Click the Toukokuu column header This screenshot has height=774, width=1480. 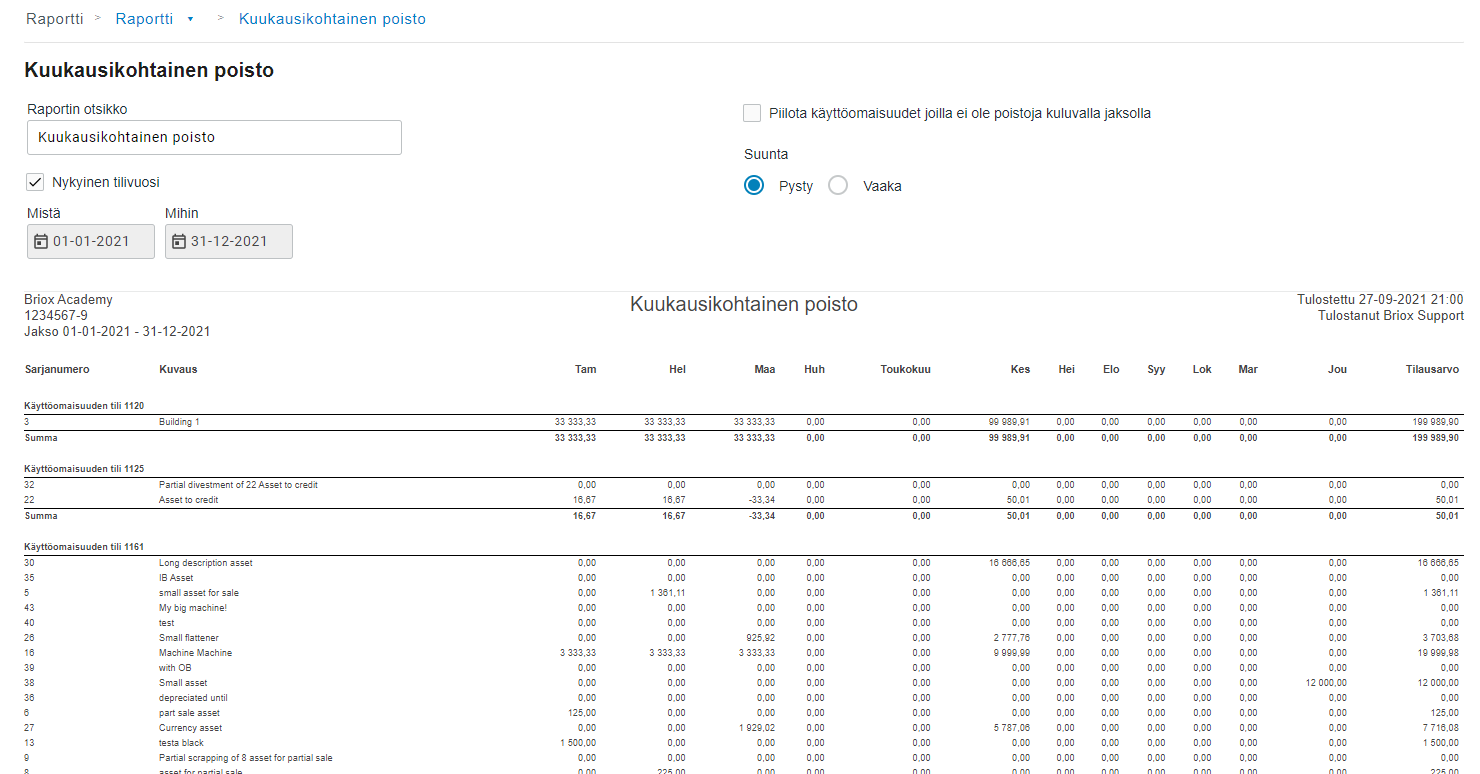(905, 369)
